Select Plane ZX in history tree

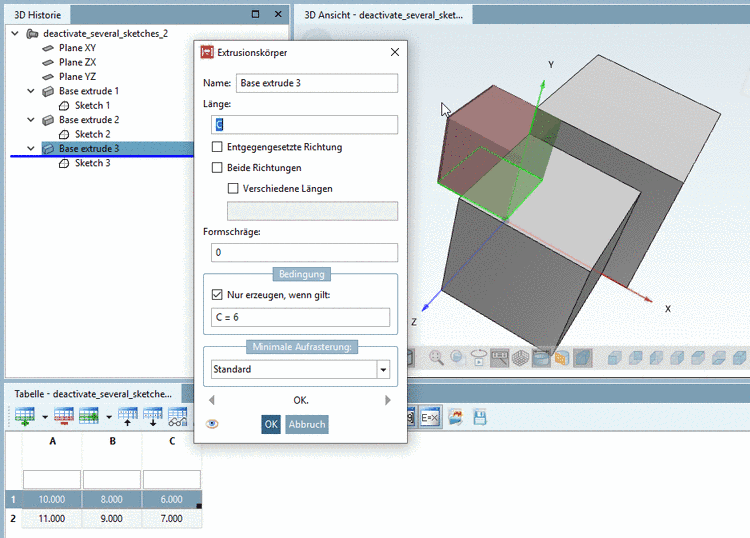coord(77,62)
